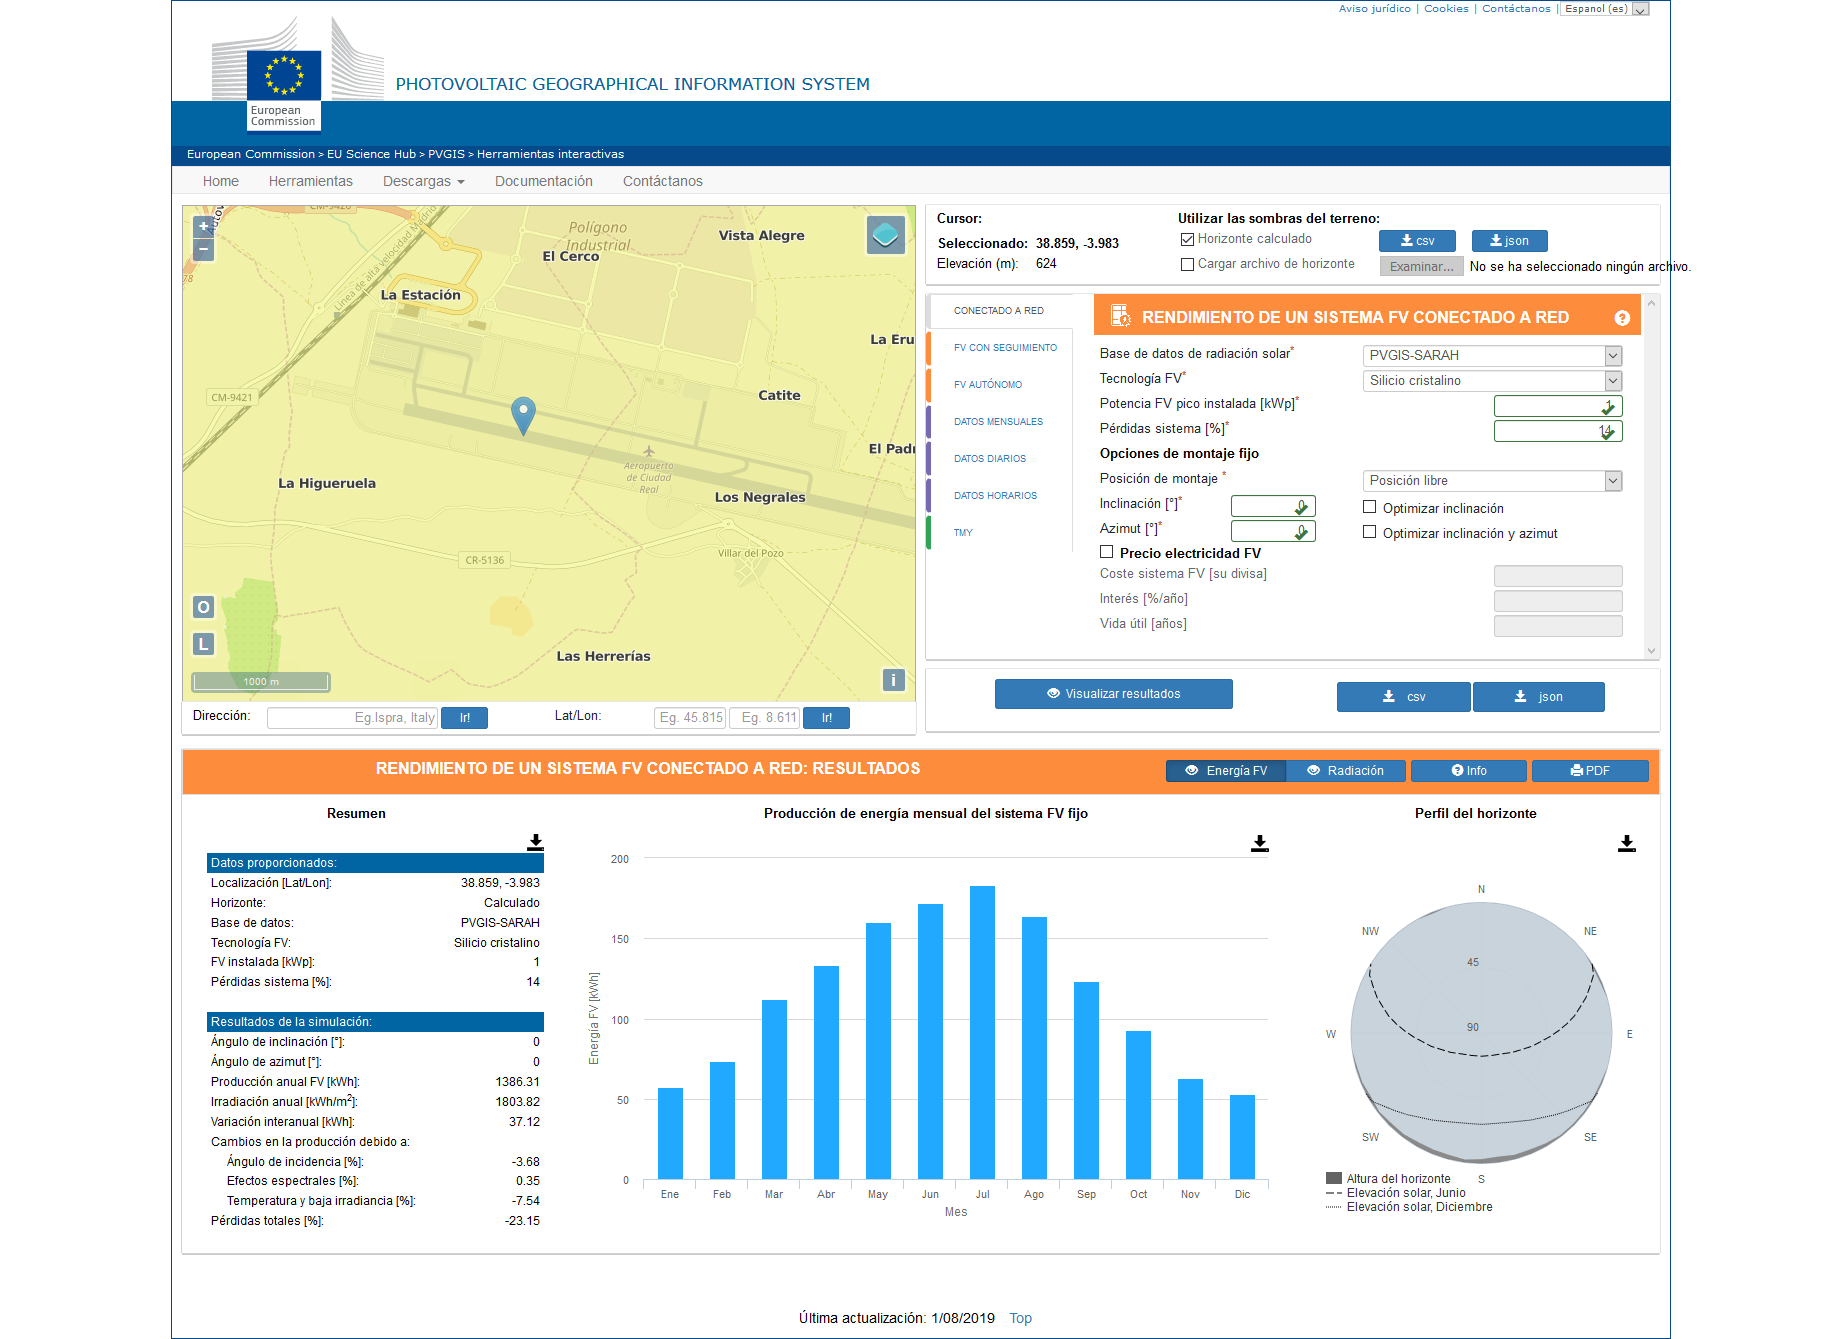1841x1339 pixels.
Task: Open the Descargas menu
Action: 422,181
